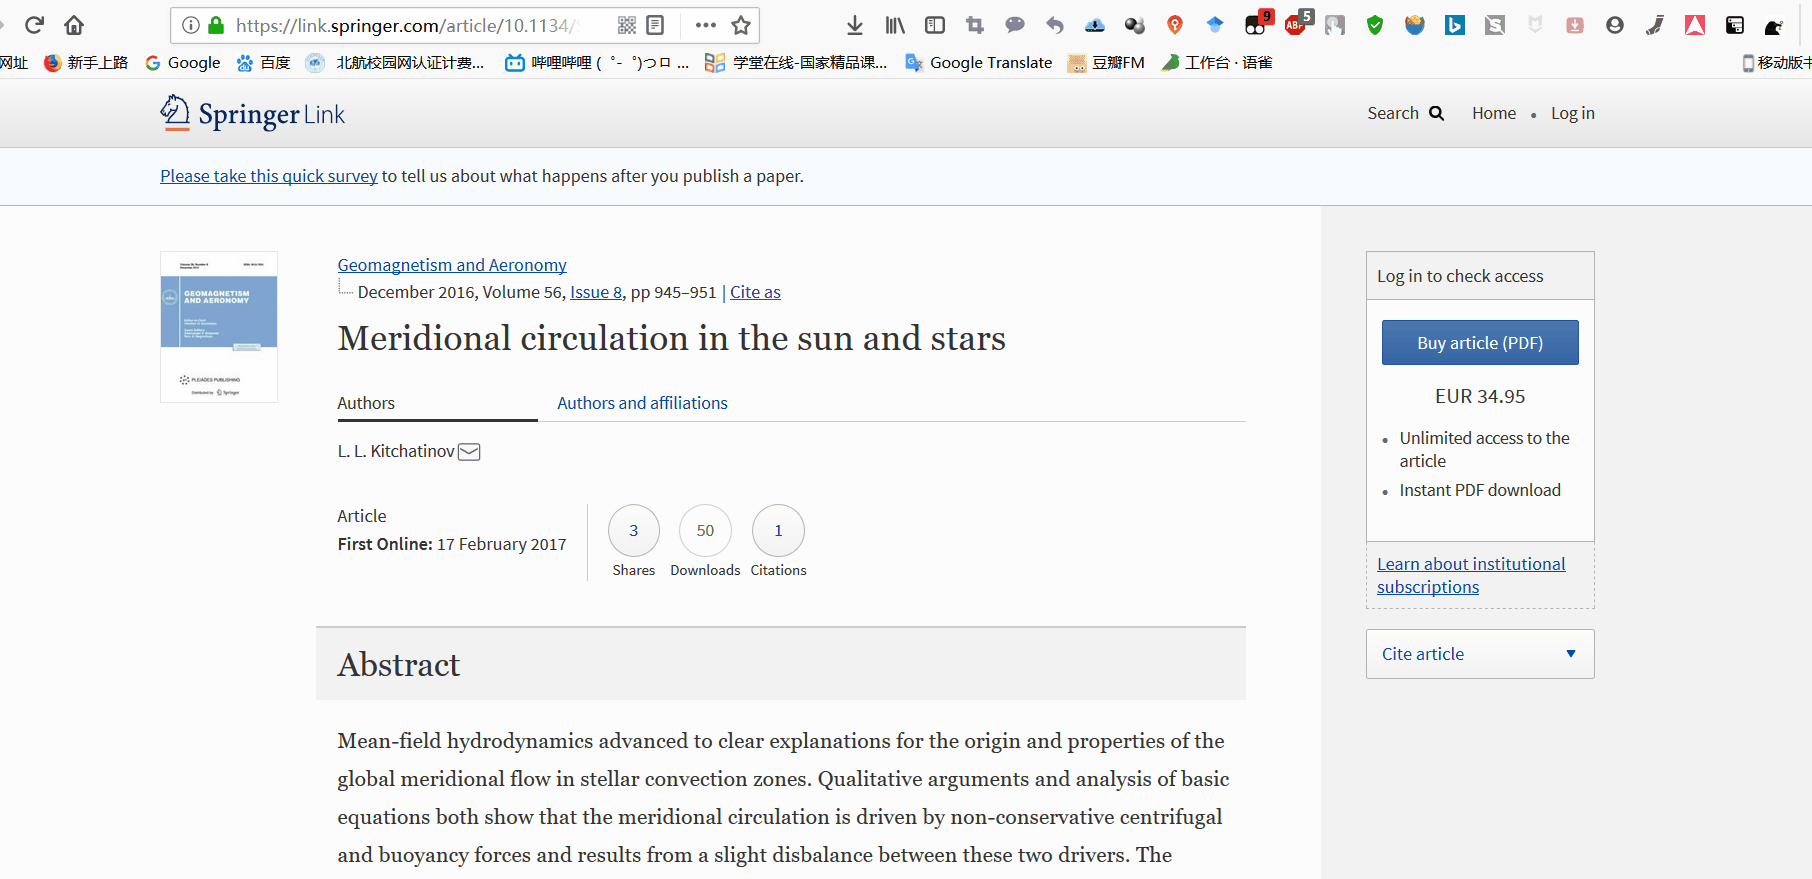Open the Tampermonkey extension with badge 9

[1257, 24]
